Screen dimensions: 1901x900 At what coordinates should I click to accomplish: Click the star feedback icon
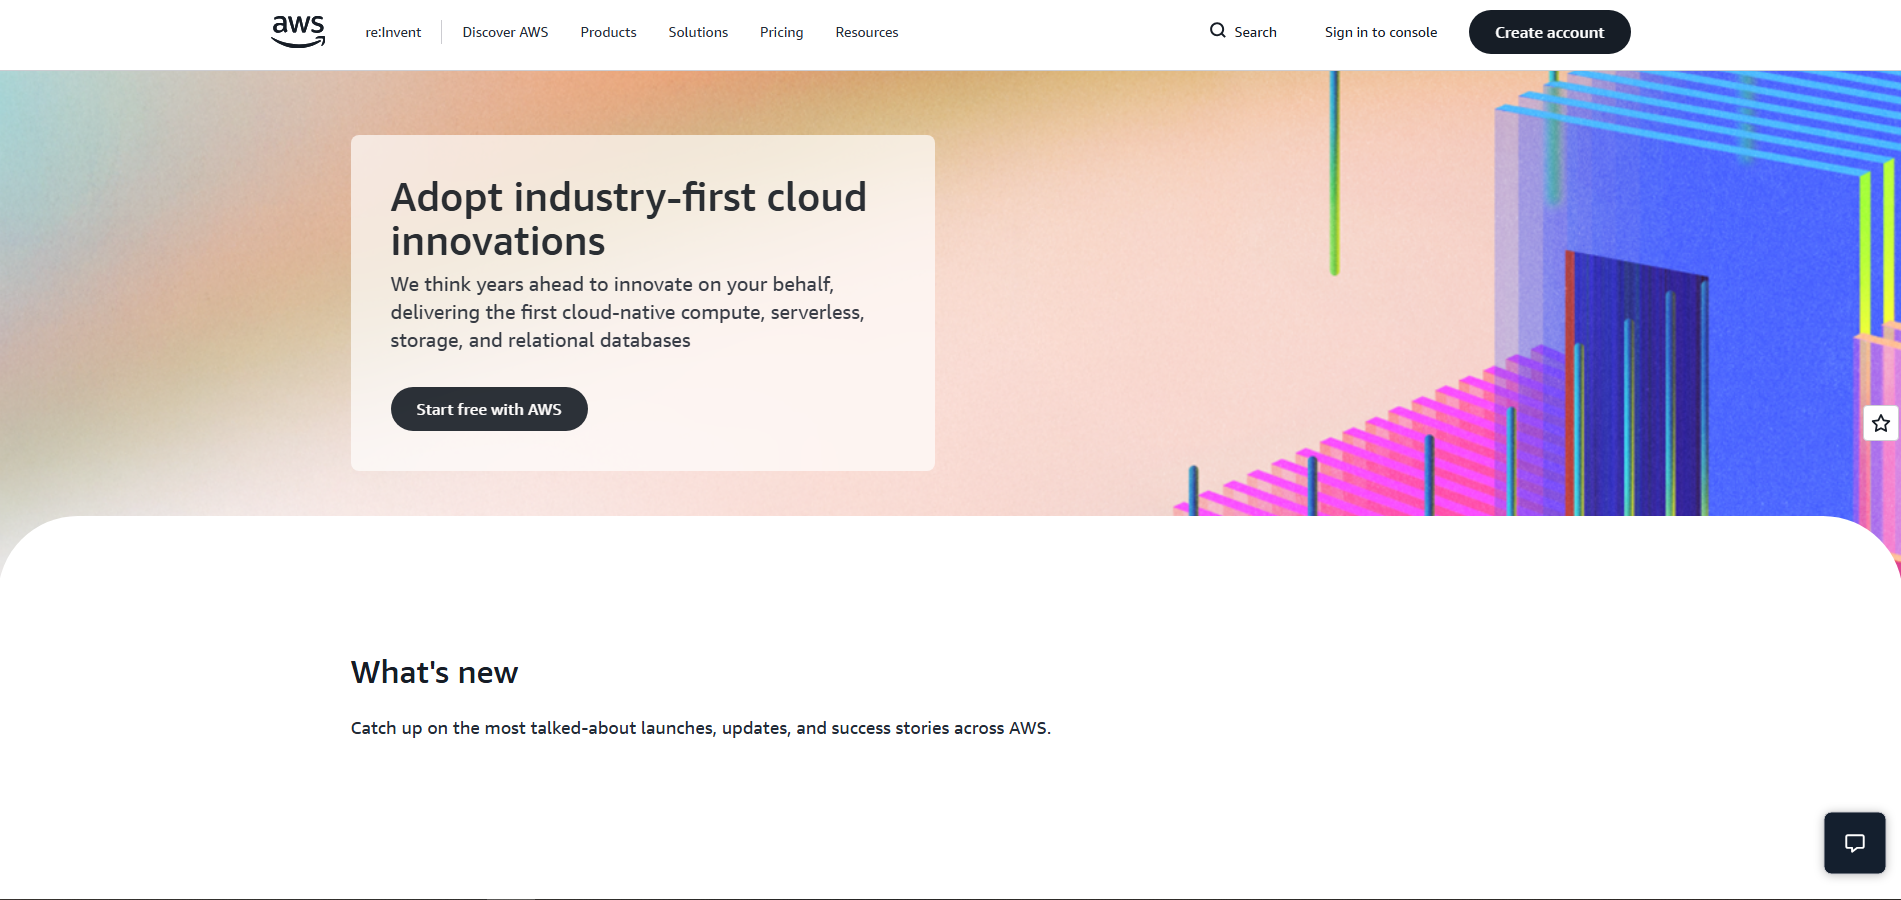tap(1881, 423)
